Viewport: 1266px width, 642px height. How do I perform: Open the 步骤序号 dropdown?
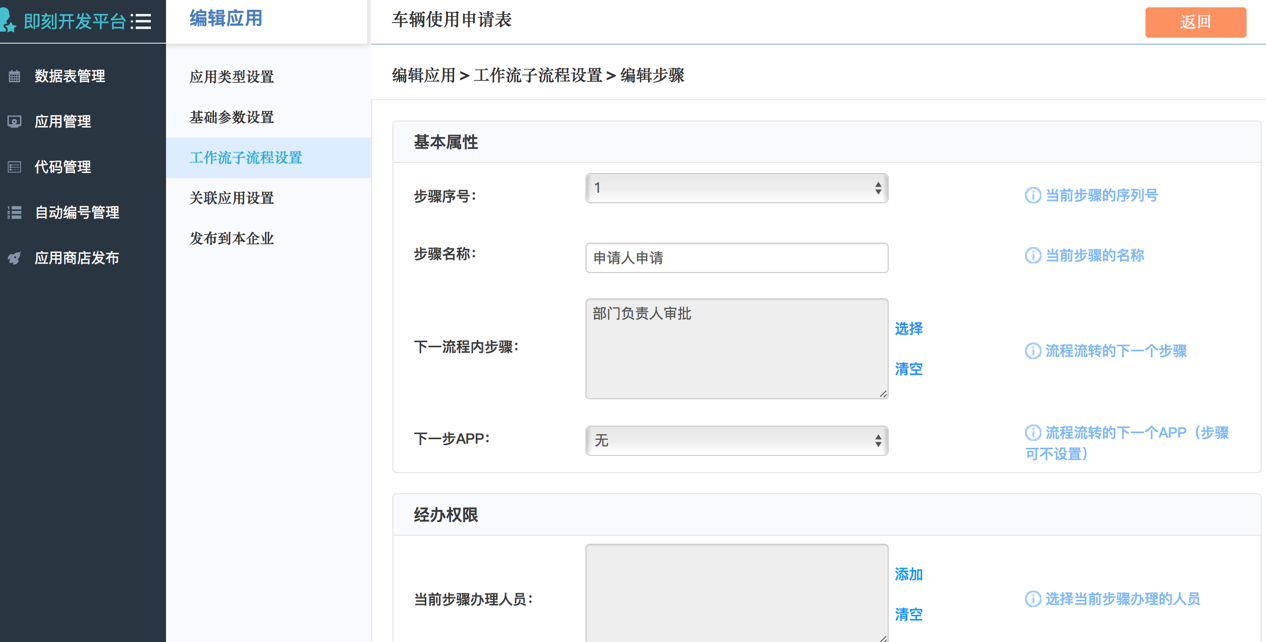[x=736, y=188]
